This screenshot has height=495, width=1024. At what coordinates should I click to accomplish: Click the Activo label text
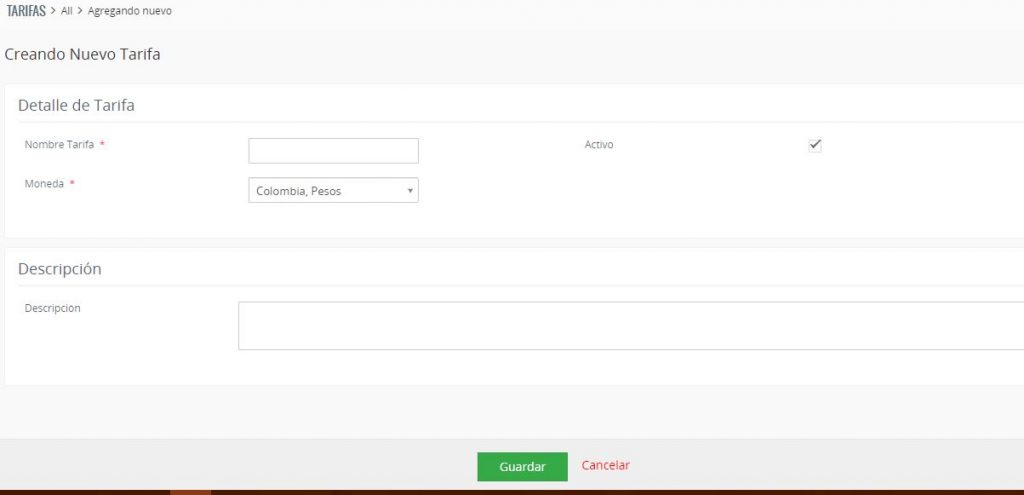[x=599, y=145]
